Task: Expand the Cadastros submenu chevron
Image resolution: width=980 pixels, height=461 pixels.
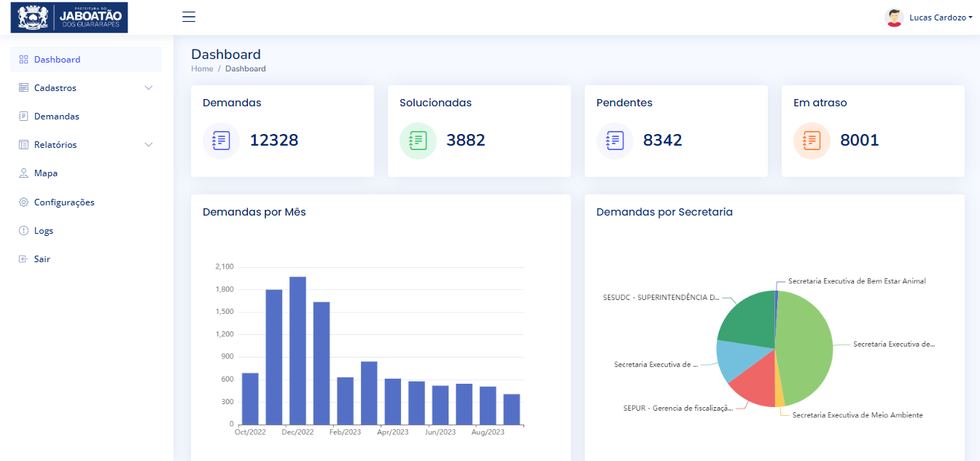Action: click(148, 88)
